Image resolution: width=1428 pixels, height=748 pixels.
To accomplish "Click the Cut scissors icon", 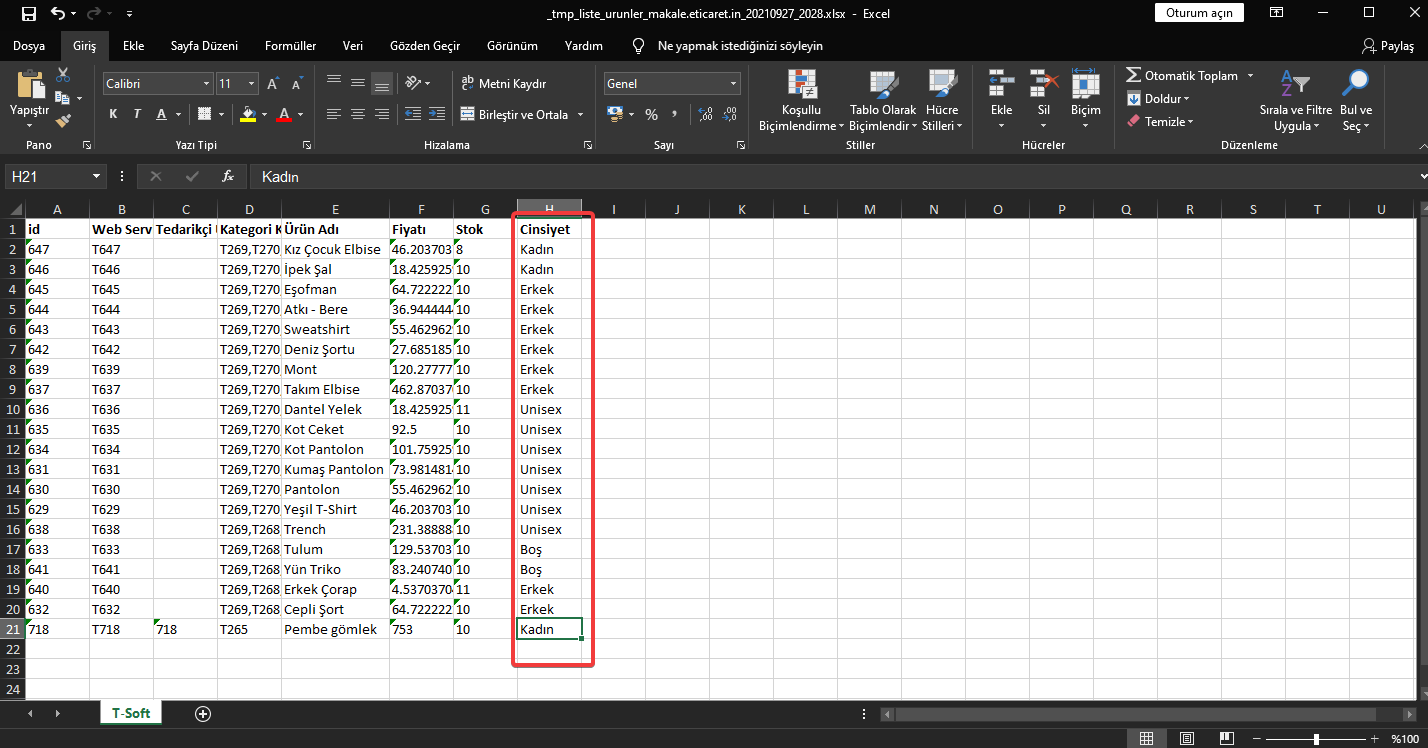I will tap(63, 75).
